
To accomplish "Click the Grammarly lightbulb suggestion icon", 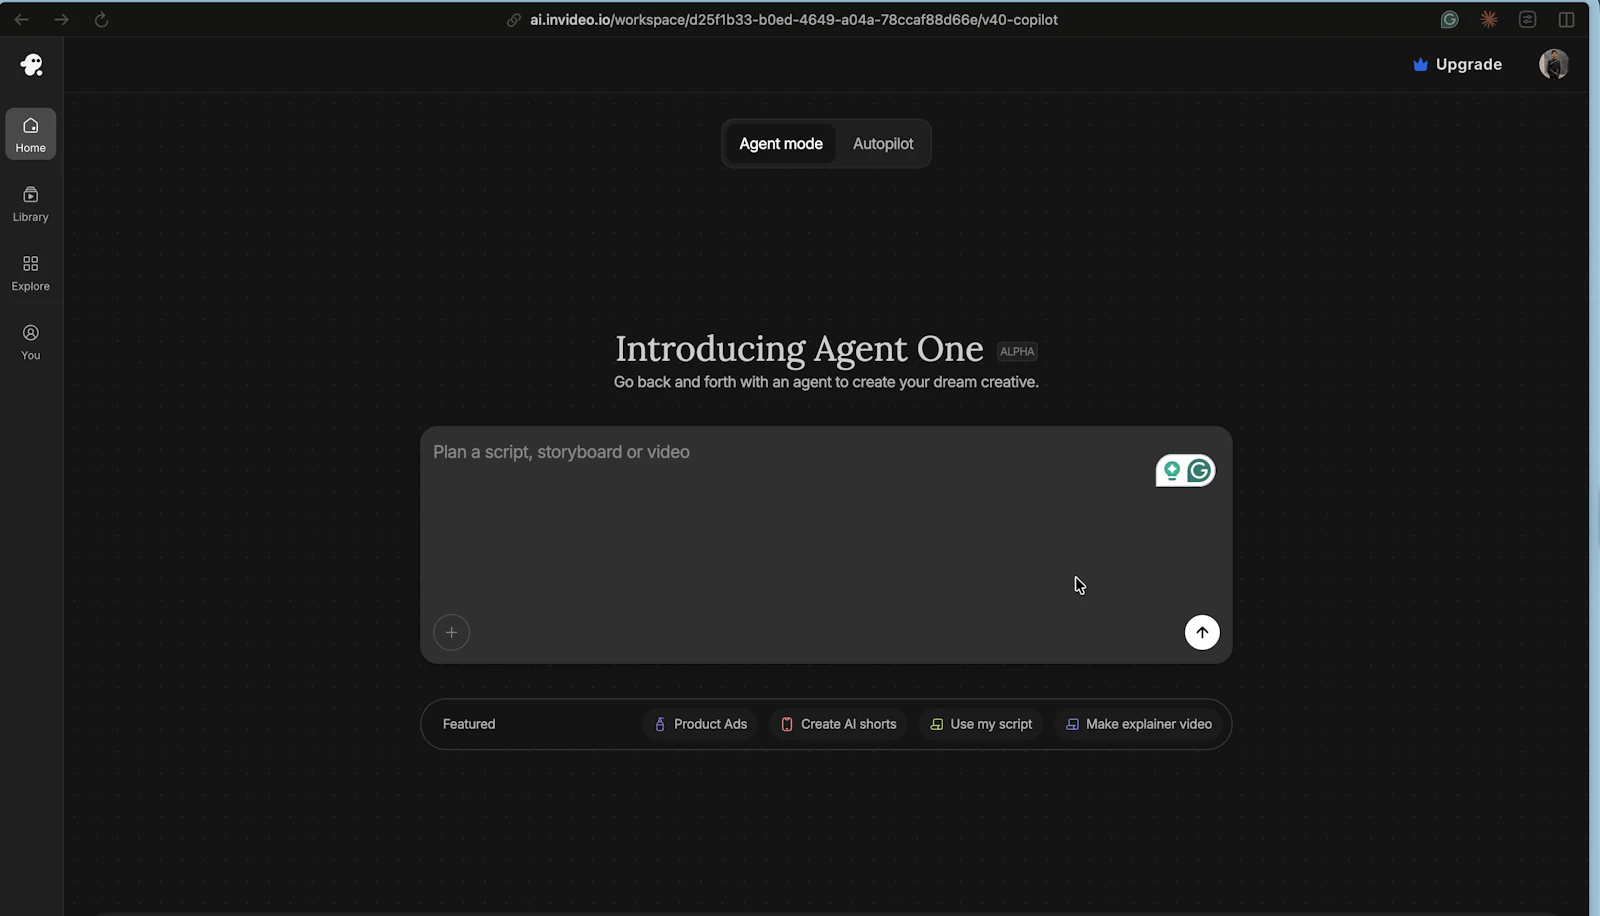I will [x=1171, y=470].
